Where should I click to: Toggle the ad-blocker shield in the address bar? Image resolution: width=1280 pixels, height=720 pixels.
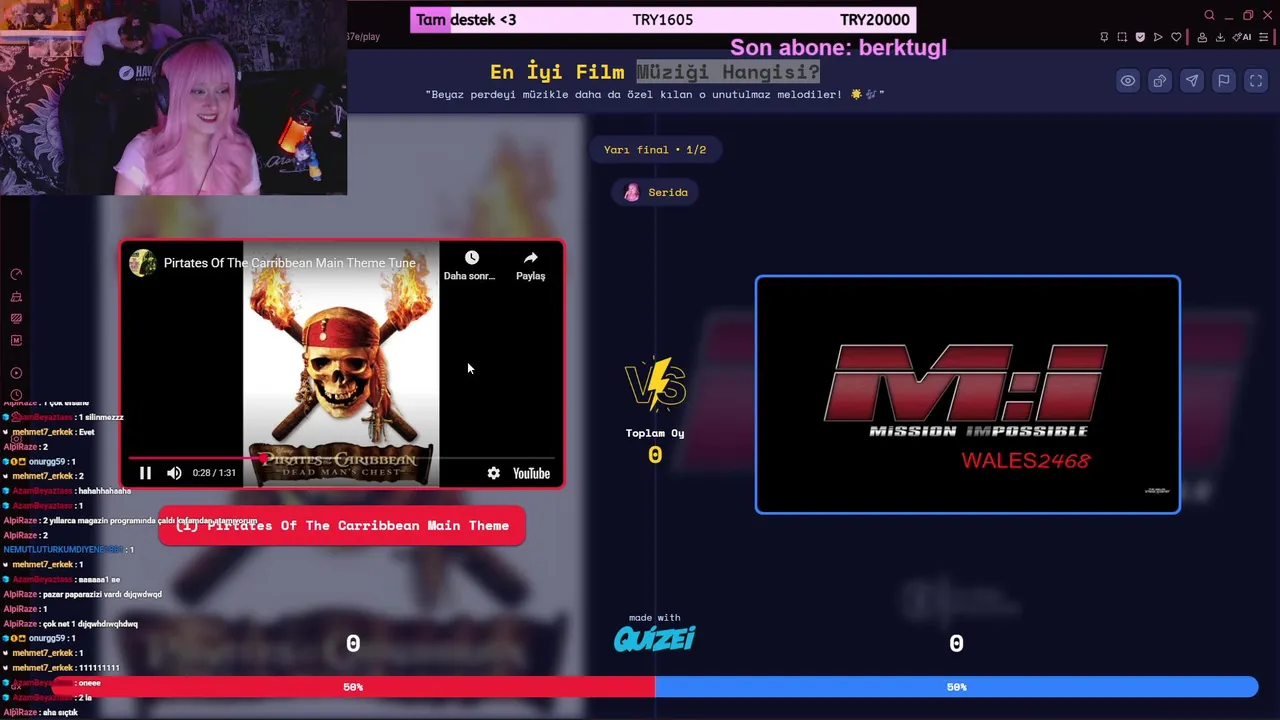pos(1140,37)
